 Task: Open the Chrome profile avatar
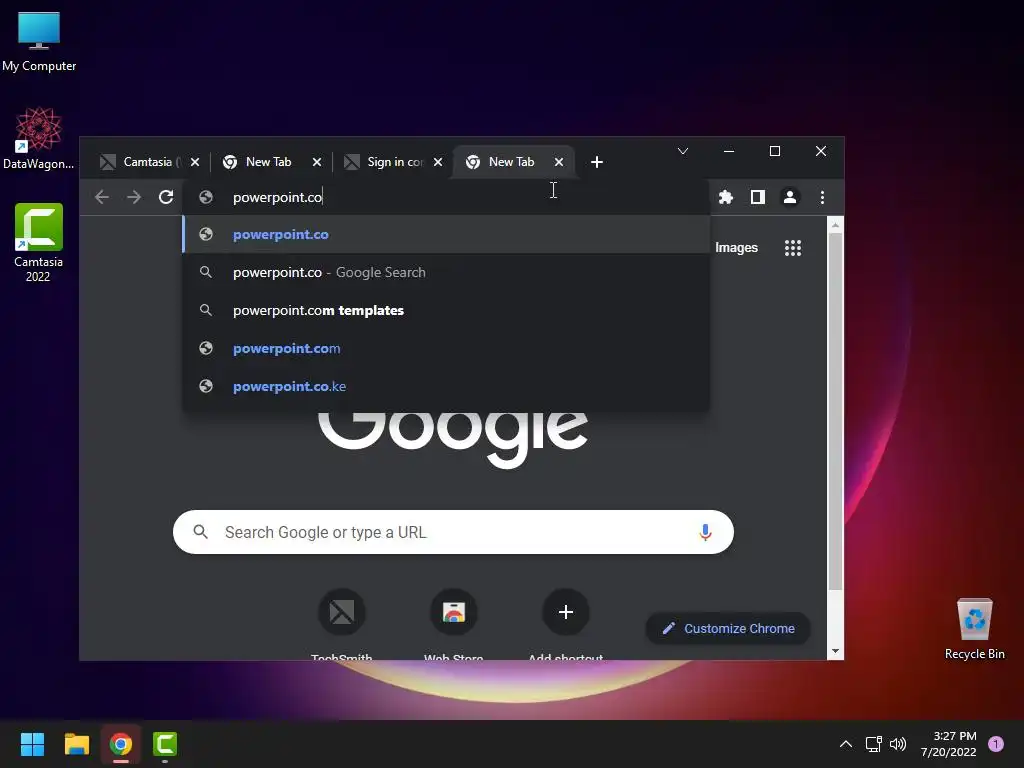click(790, 197)
